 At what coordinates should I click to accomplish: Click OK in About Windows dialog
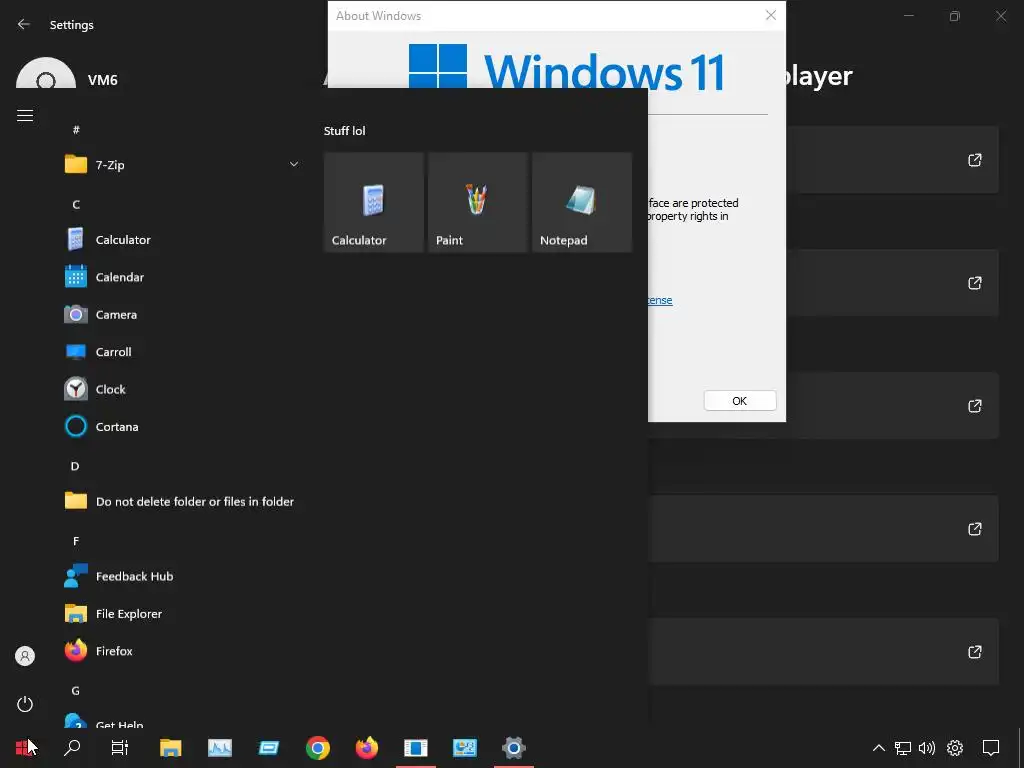click(740, 401)
